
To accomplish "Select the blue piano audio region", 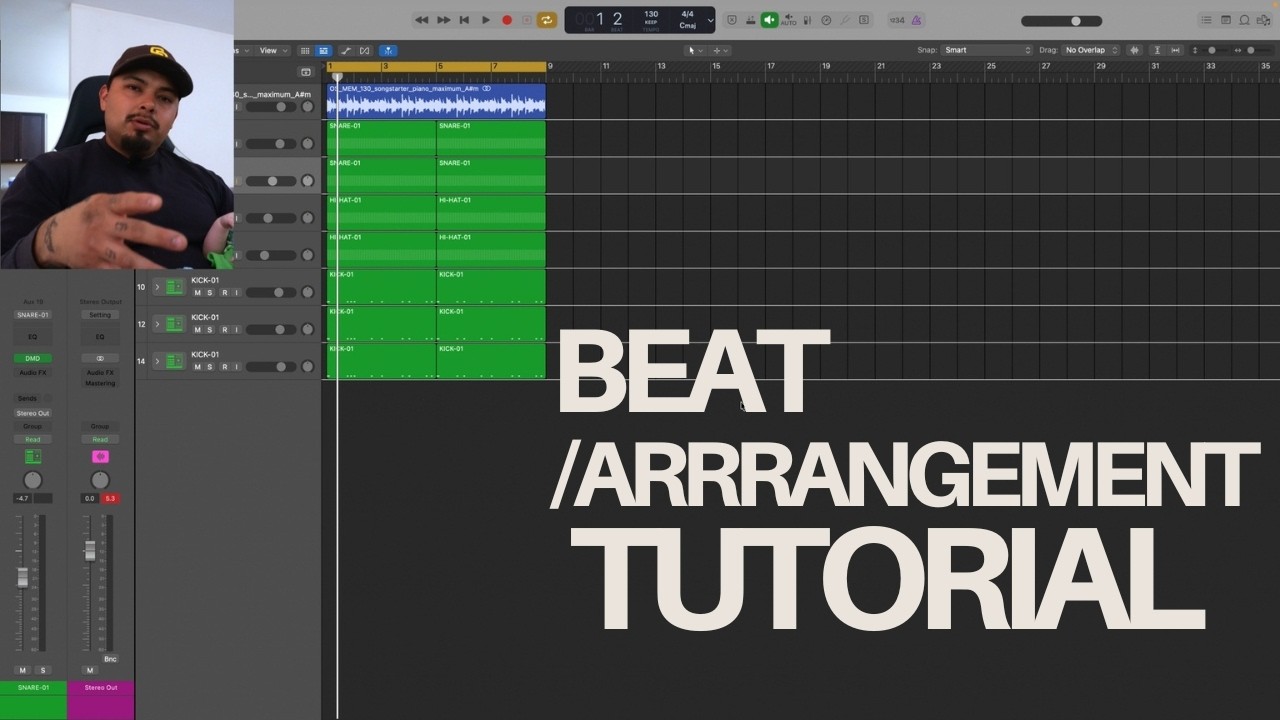I will tap(436, 101).
